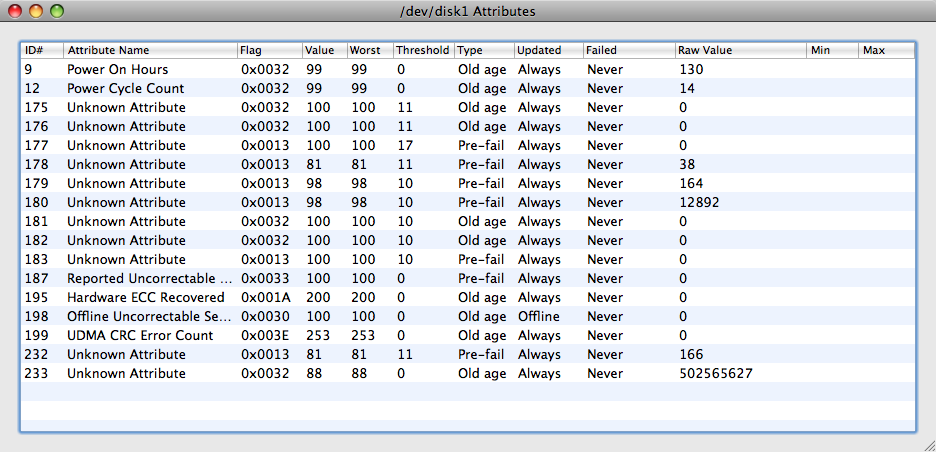Select attribute row with ID 176
The height and width of the screenshot is (452, 936).
click(x=468, y=127)
